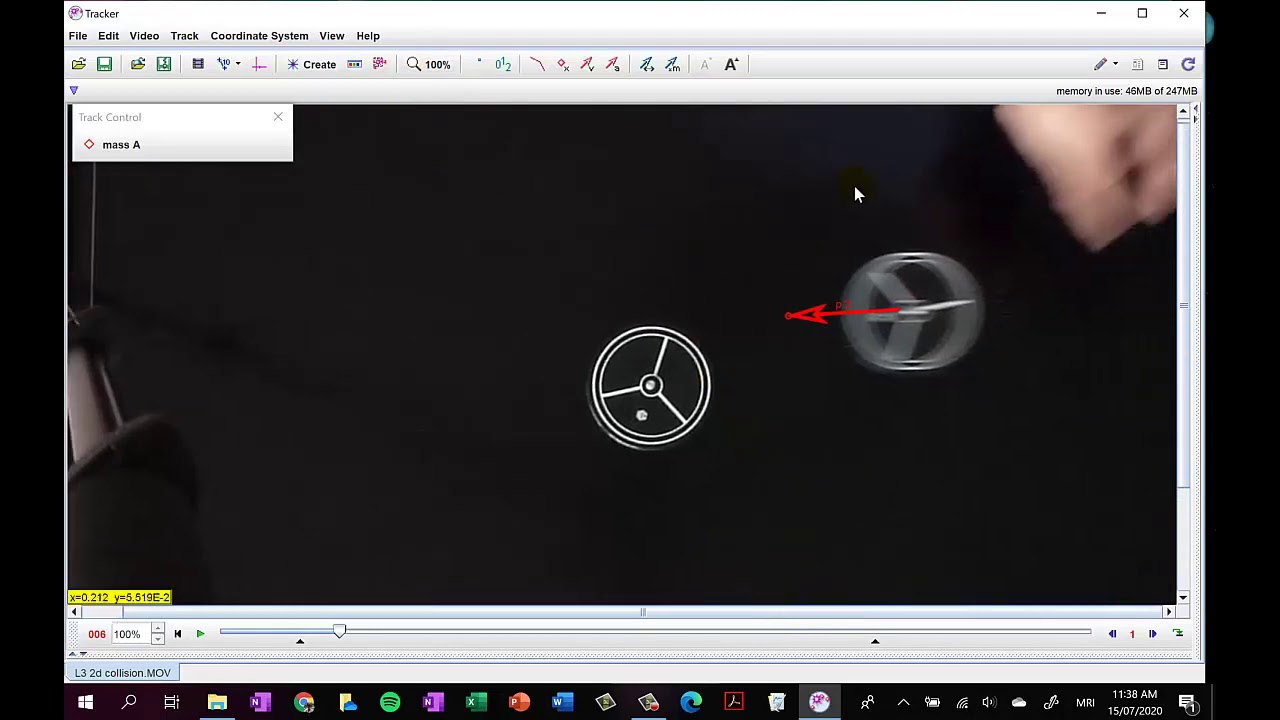Show calibration tools icon
Viewport: 1280px width, 720px height.
(x=224, y=64)
